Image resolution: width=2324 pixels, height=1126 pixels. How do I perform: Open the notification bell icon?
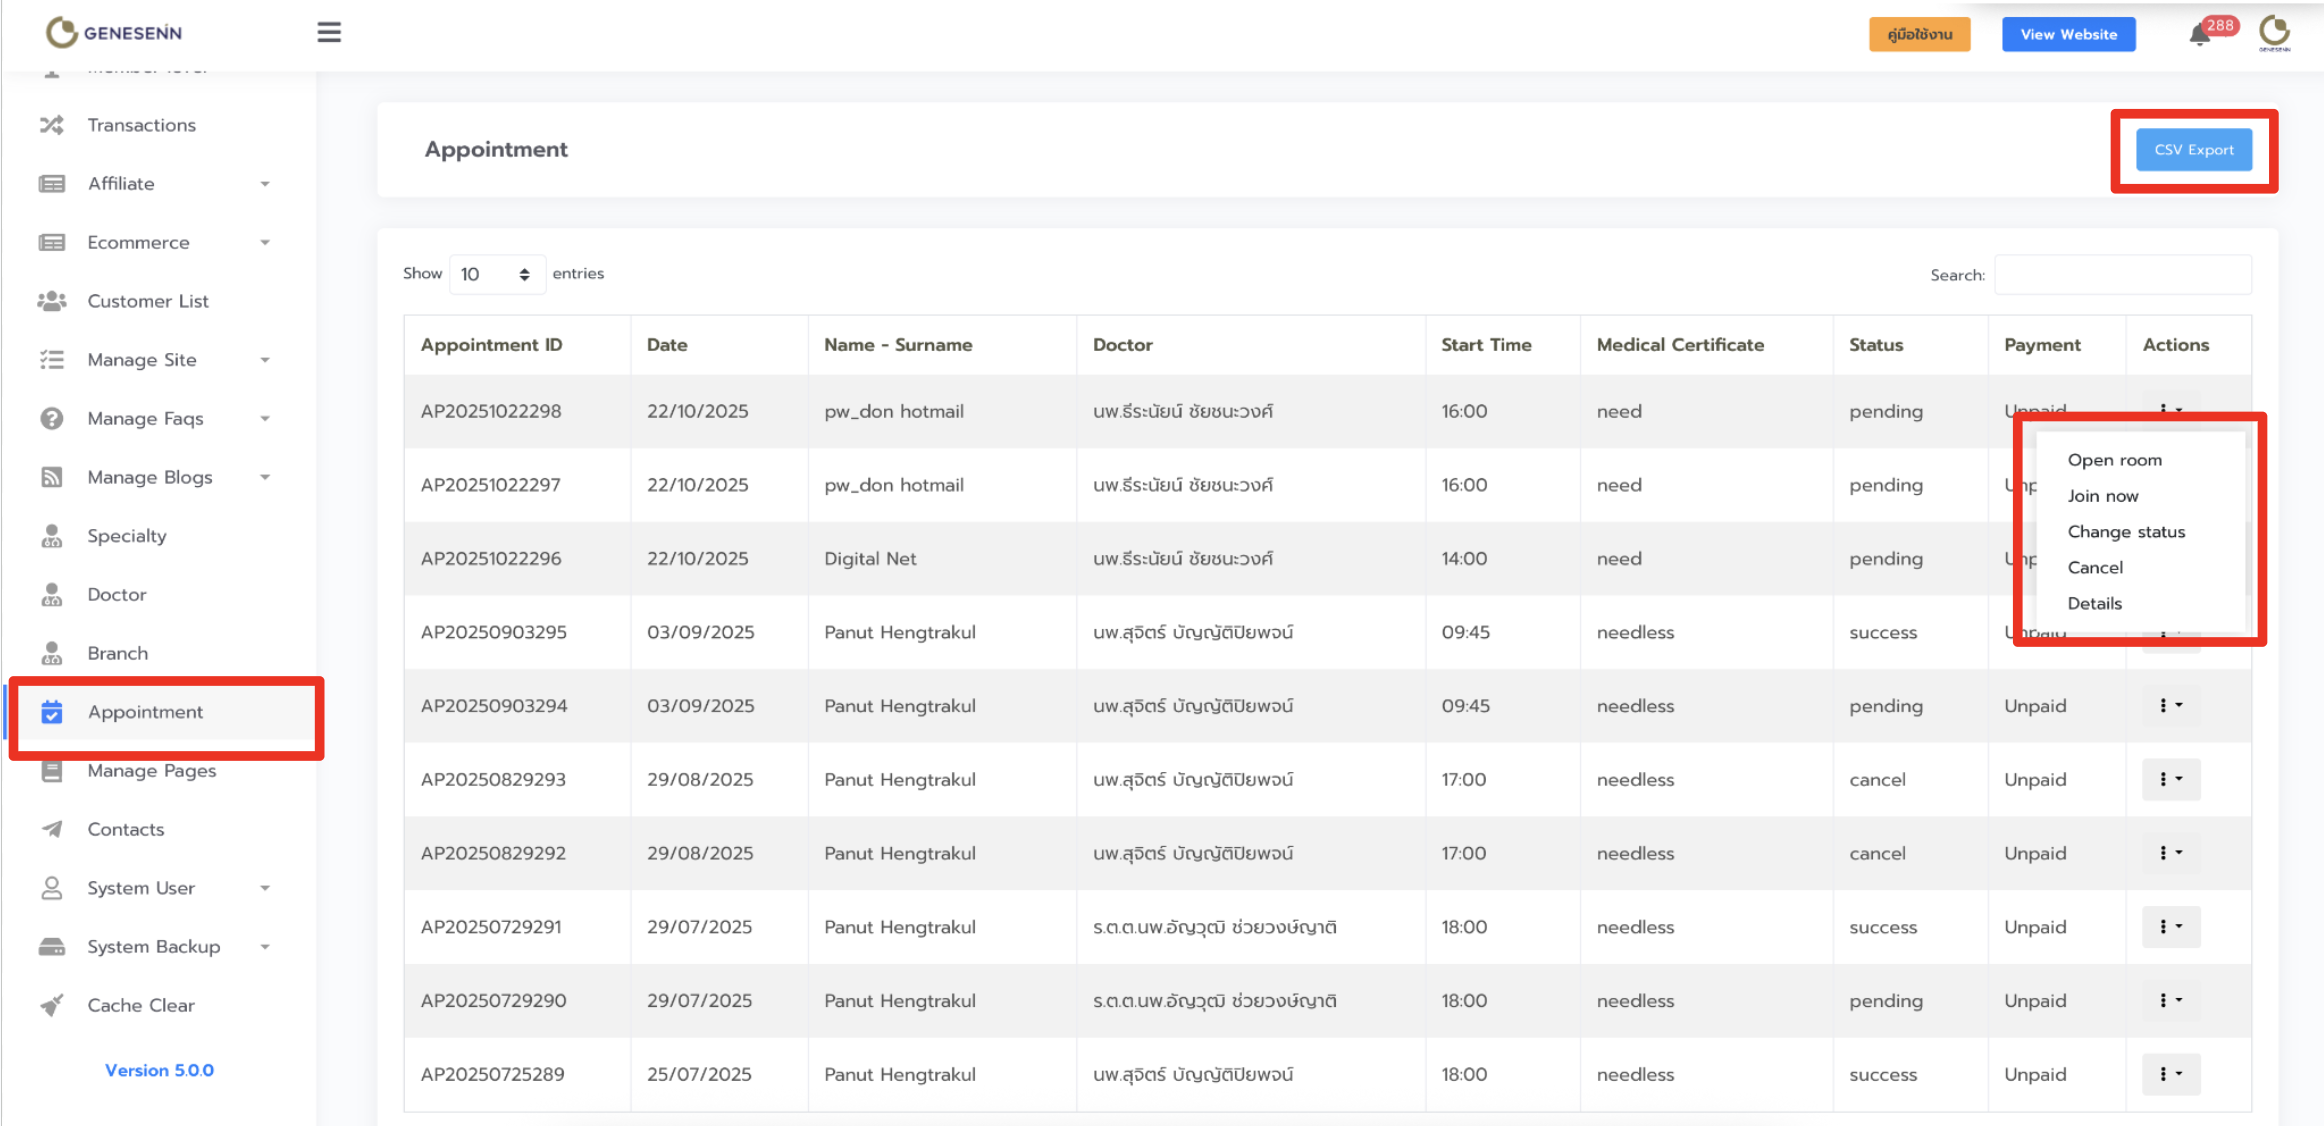pyautogui.click(x=2199, y=36)
